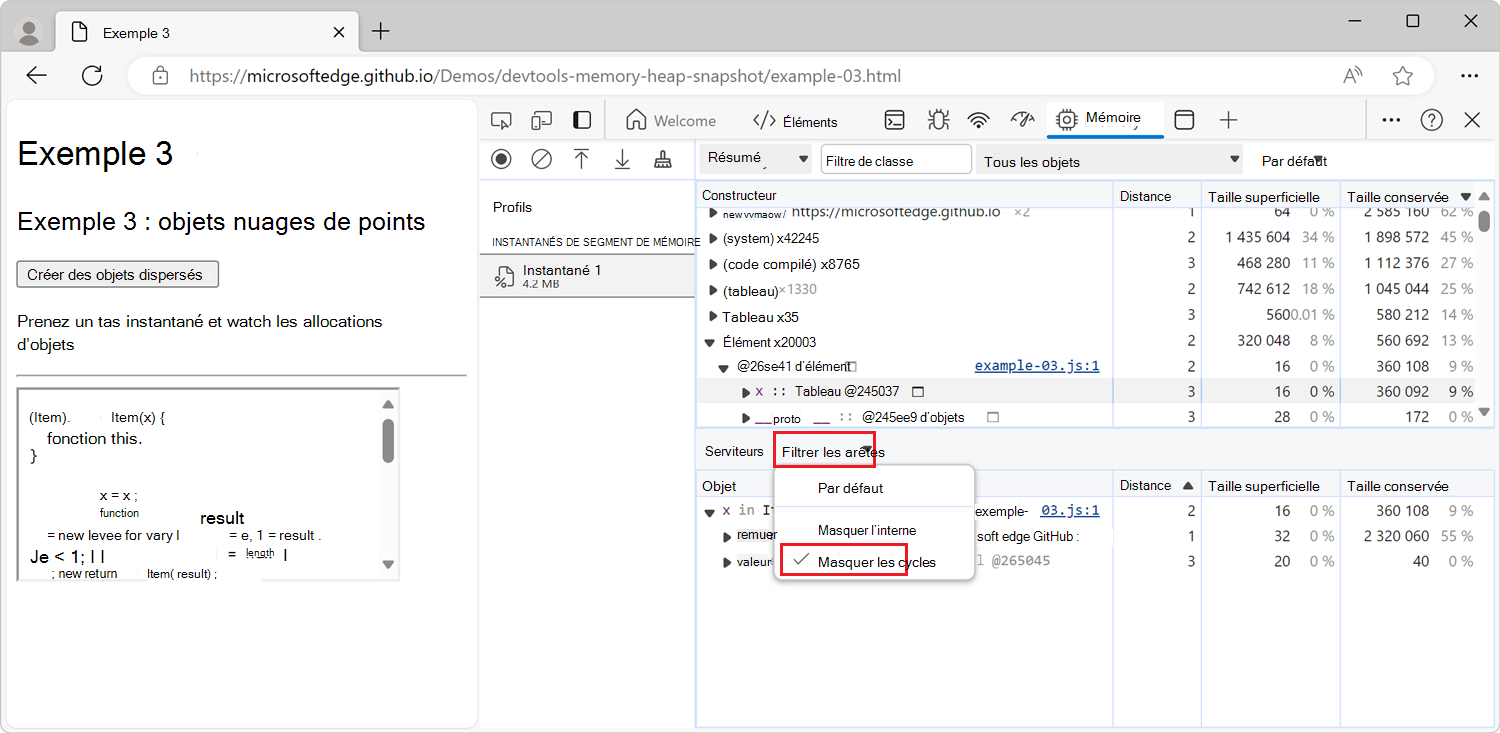This screenshot has height=733, width=1500.
Task: Open DevTools customize menu (three dots)
Action: coord(1391,121)
